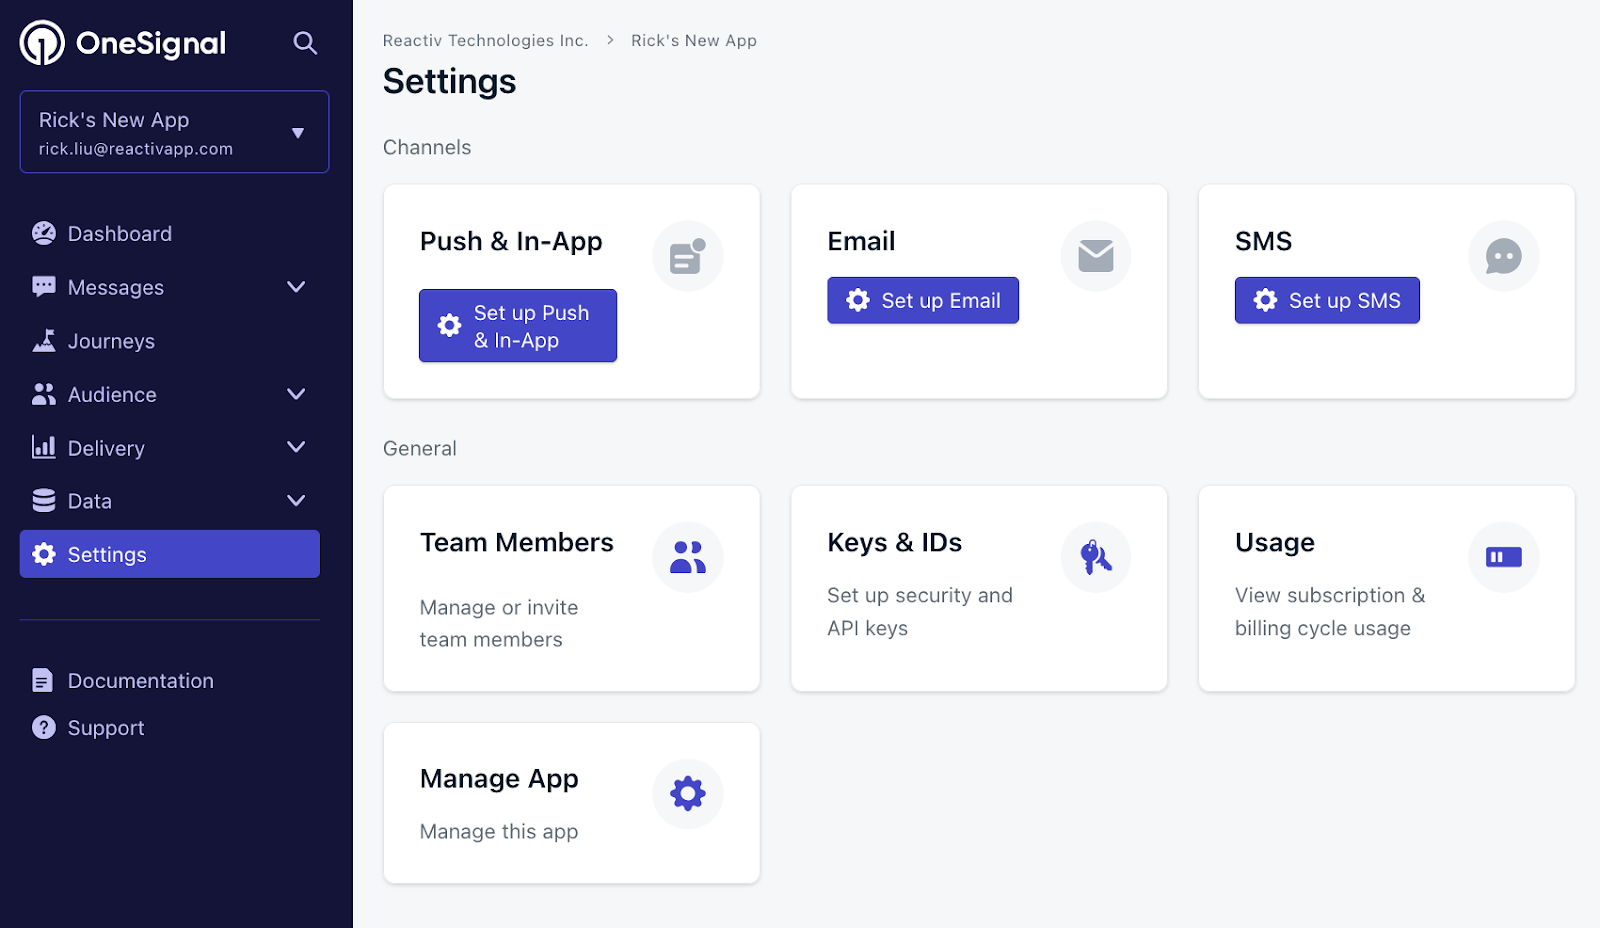Click the Usage card icon

pyautogui.click(x=1503, y=557)
